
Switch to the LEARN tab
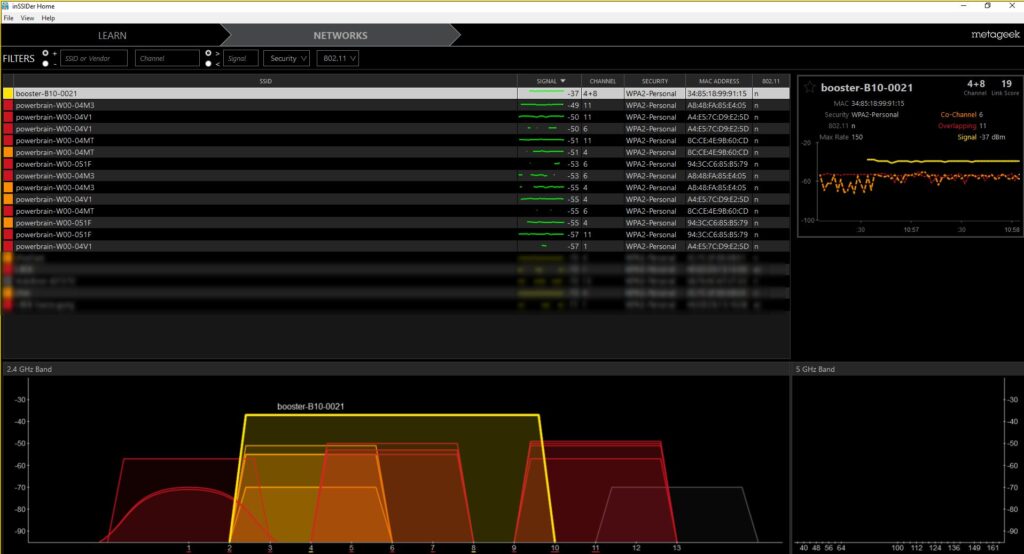pyautogui.click(x=112, y=35)
